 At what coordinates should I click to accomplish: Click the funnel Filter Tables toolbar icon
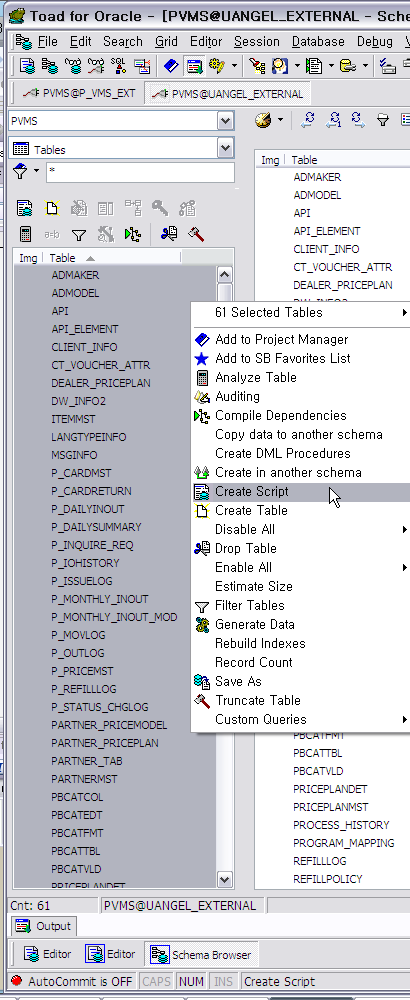pyautogui.click(x=78, y=235)
